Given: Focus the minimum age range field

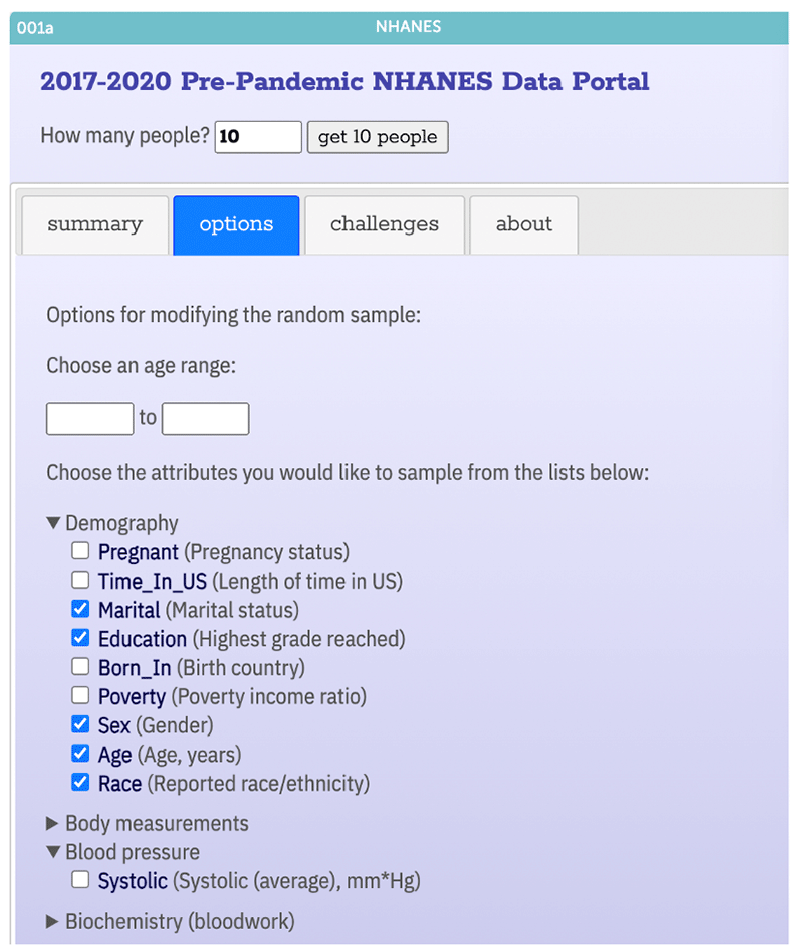Looking at the screenshot, I should pos(90,418).
